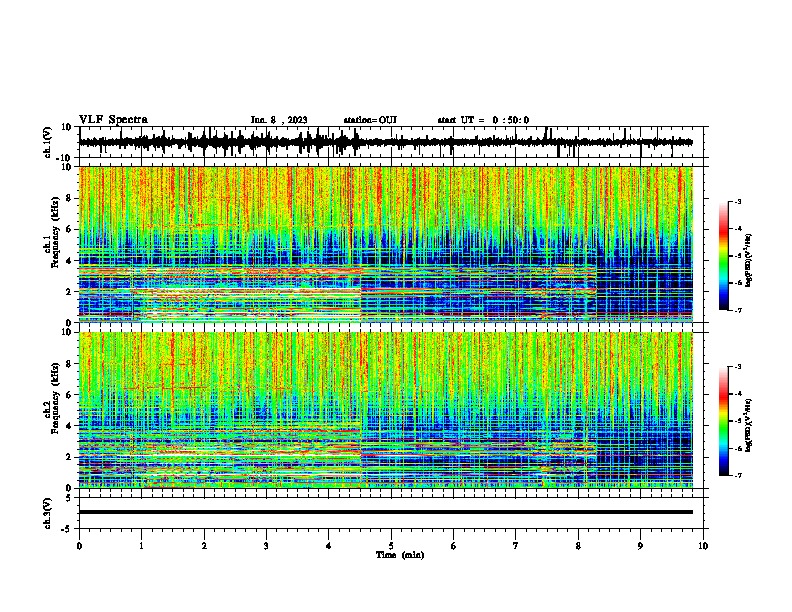
Task: Select the "ch.3(V)" axis label
Action: [48, 514]
